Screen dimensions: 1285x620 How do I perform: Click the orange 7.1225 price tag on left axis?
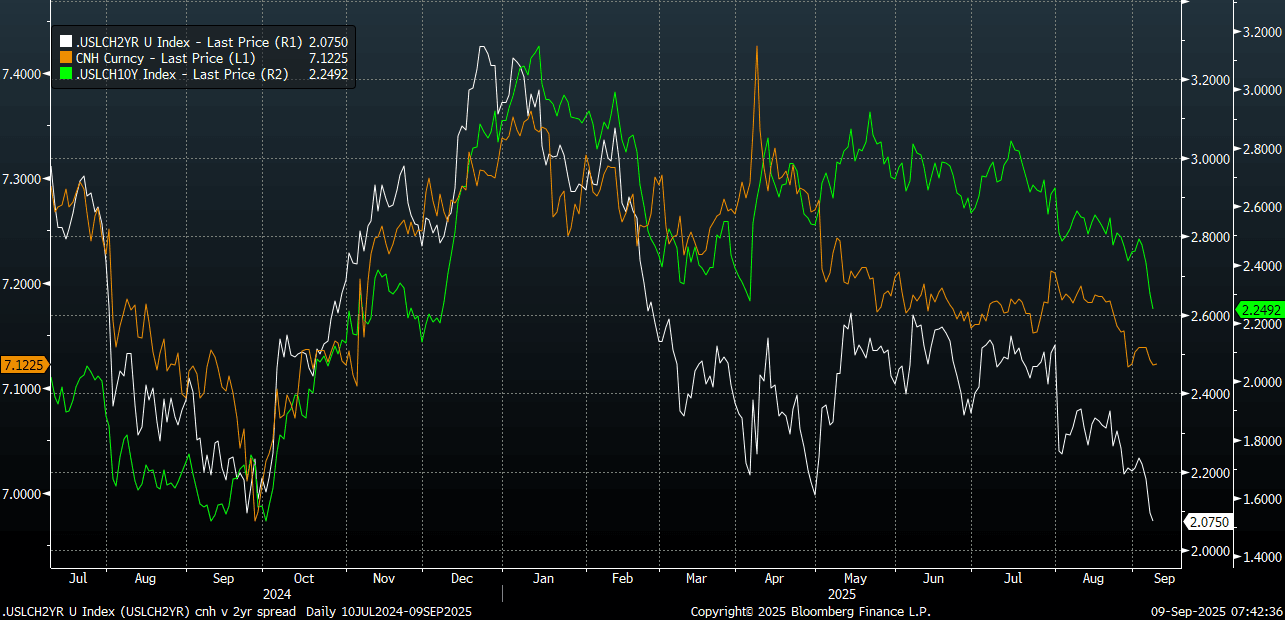pyautogui.click(x=23, y=365)
